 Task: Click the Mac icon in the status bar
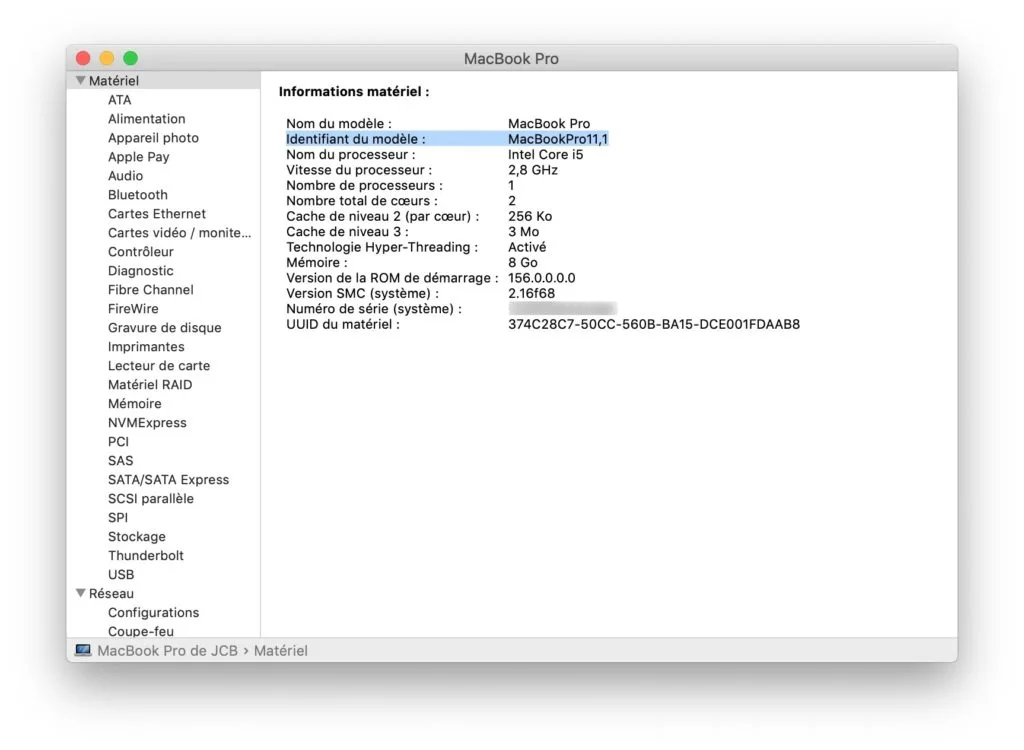[82, 650]
